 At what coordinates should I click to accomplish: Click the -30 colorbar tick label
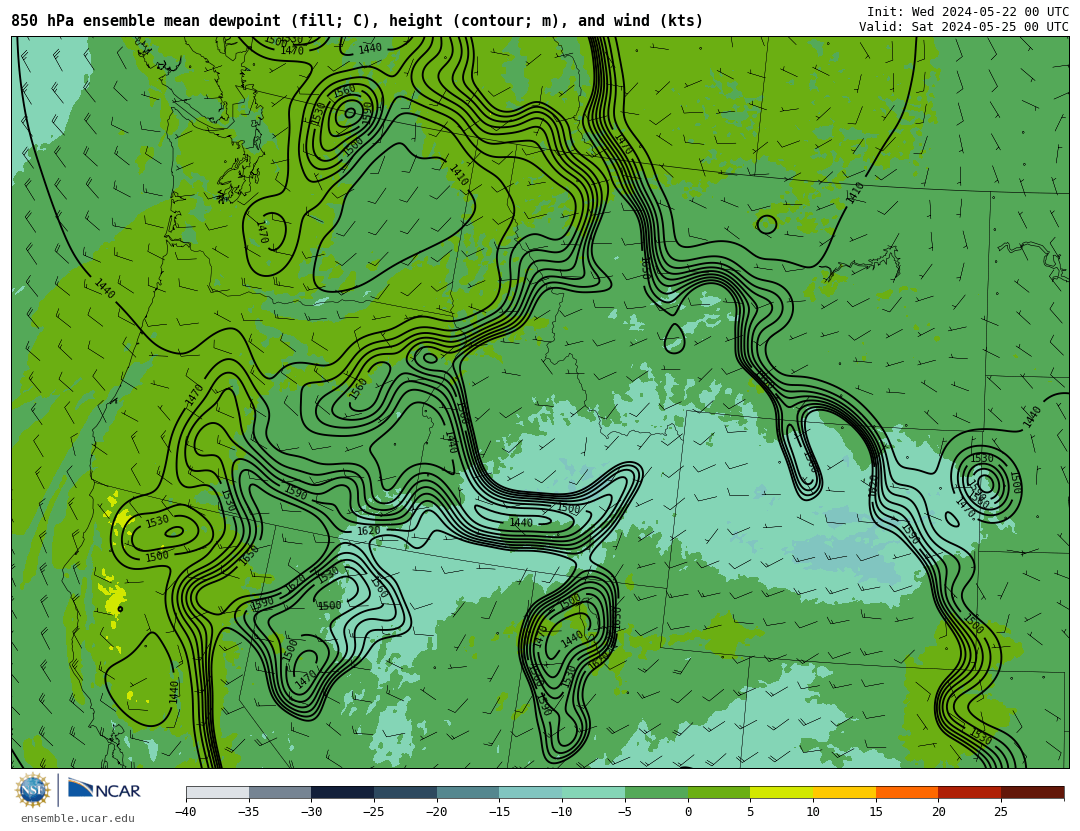tap(311, 812)
